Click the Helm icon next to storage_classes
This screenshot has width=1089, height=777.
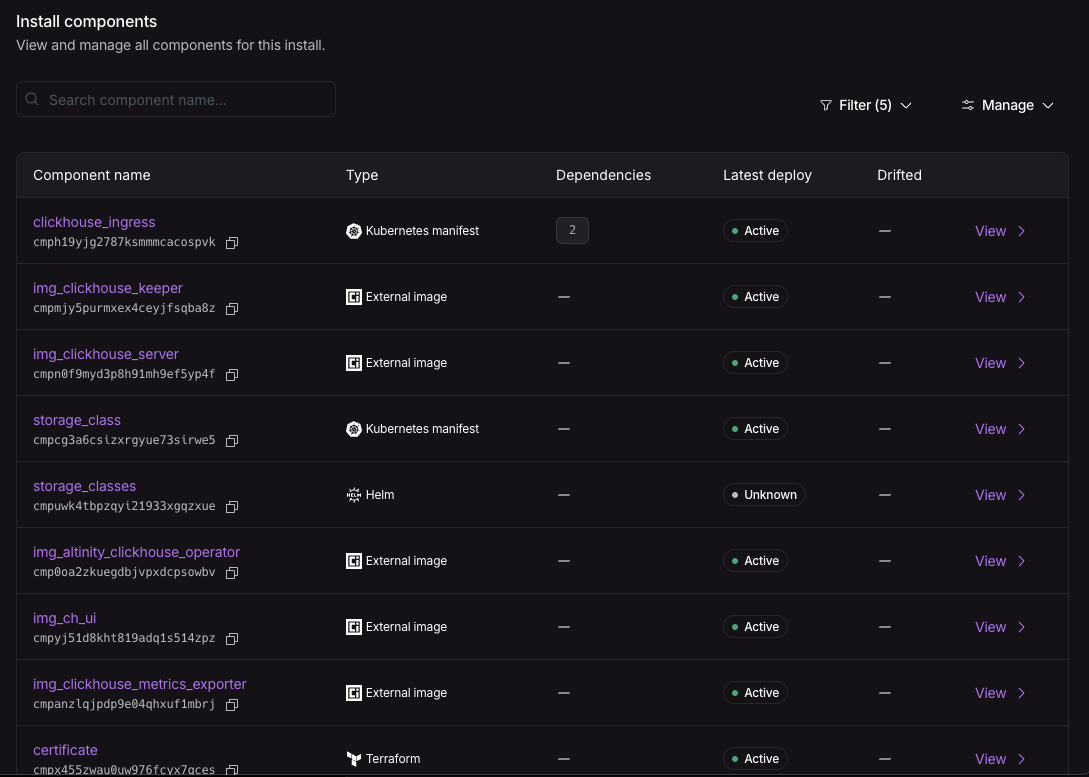(354, 494)
